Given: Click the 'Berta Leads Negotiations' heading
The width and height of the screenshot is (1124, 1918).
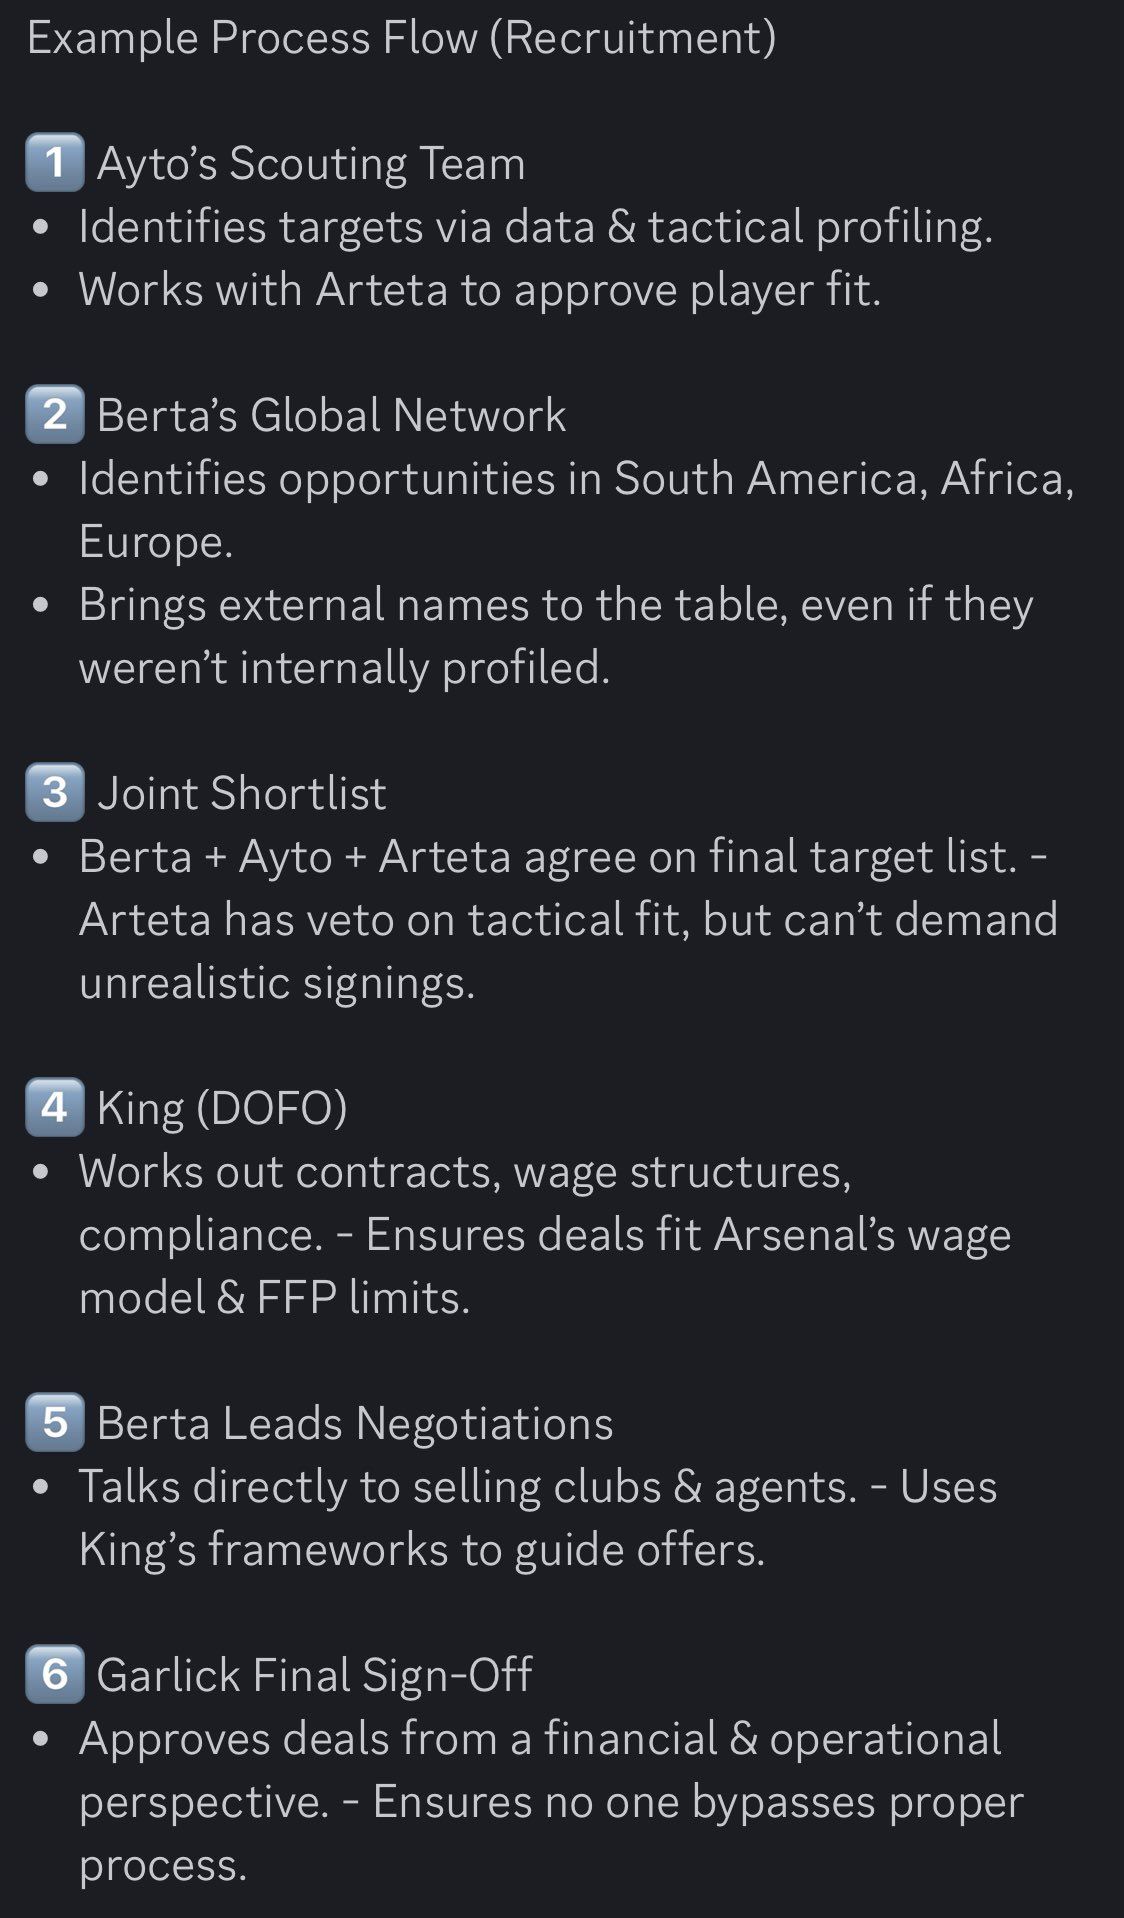Looking at the screenshot, I should 355,1424.
